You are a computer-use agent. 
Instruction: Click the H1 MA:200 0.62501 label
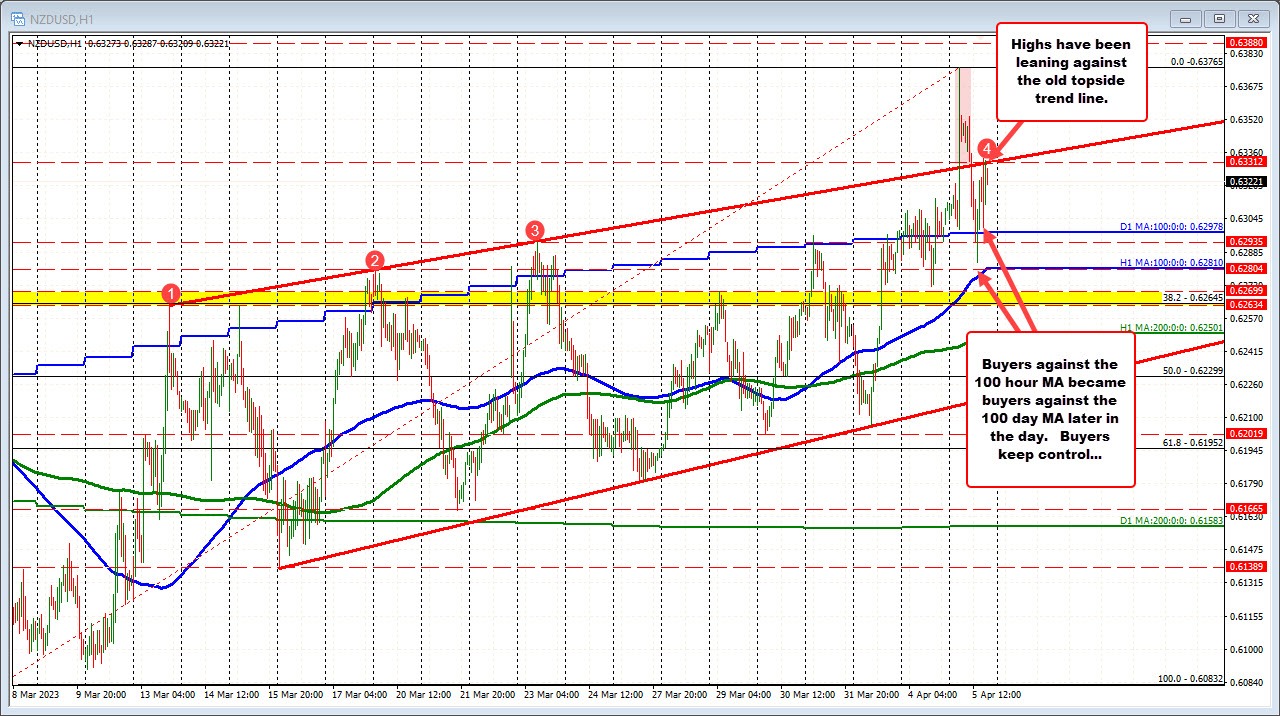pos(1171,327)
